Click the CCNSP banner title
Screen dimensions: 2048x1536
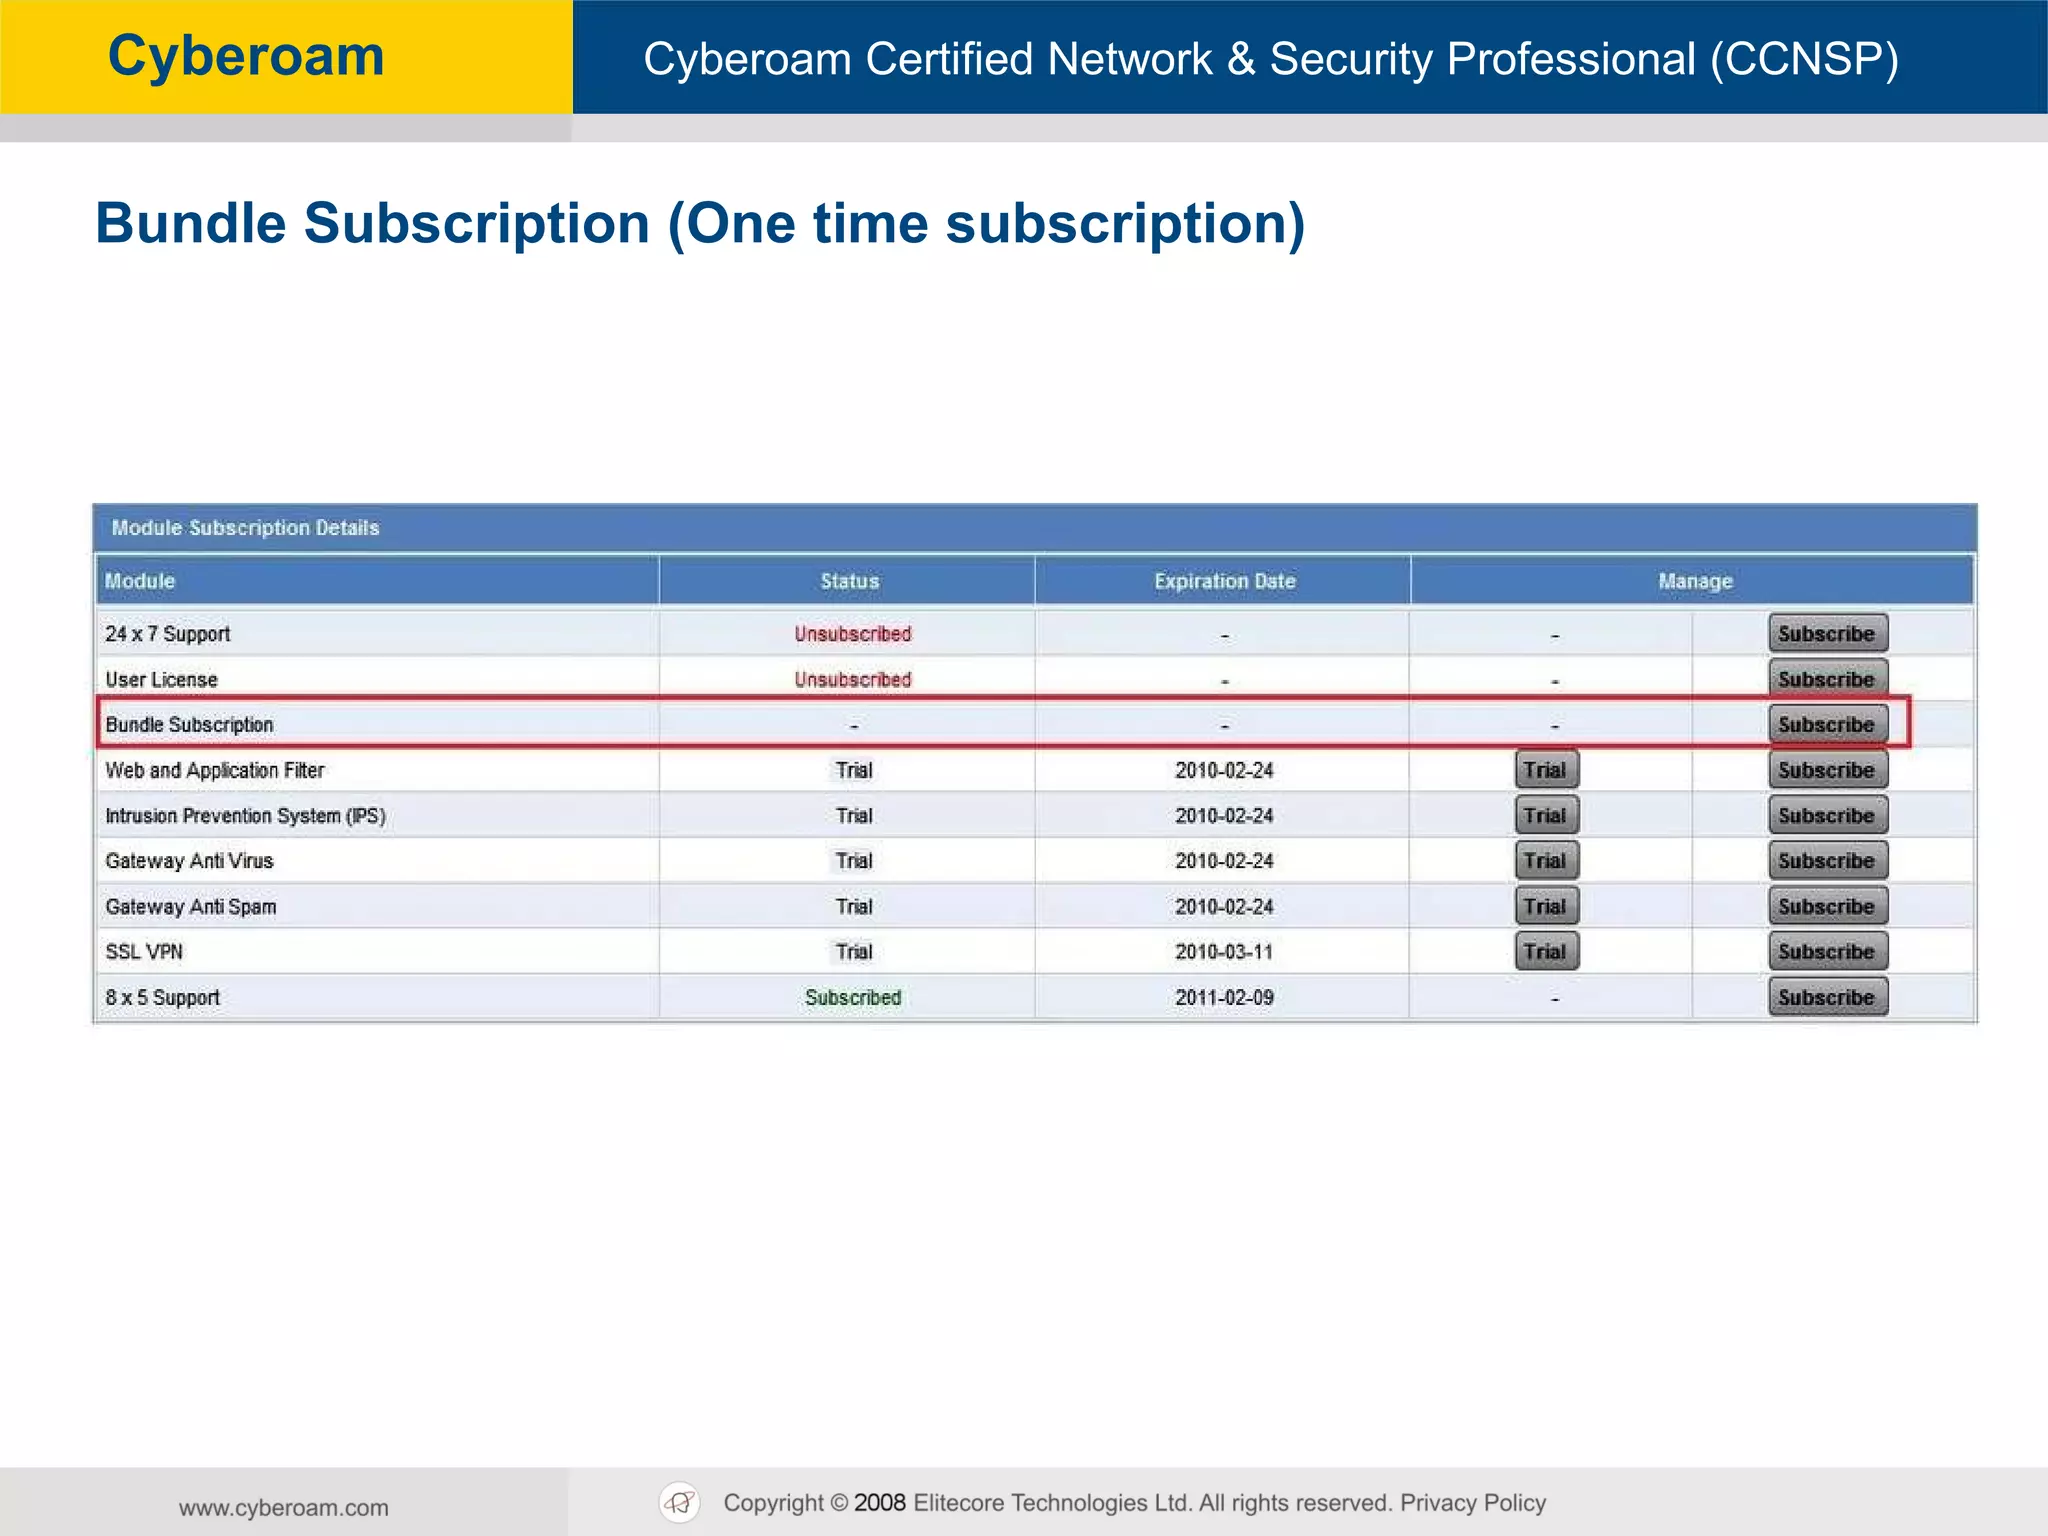click(1271, 59)
